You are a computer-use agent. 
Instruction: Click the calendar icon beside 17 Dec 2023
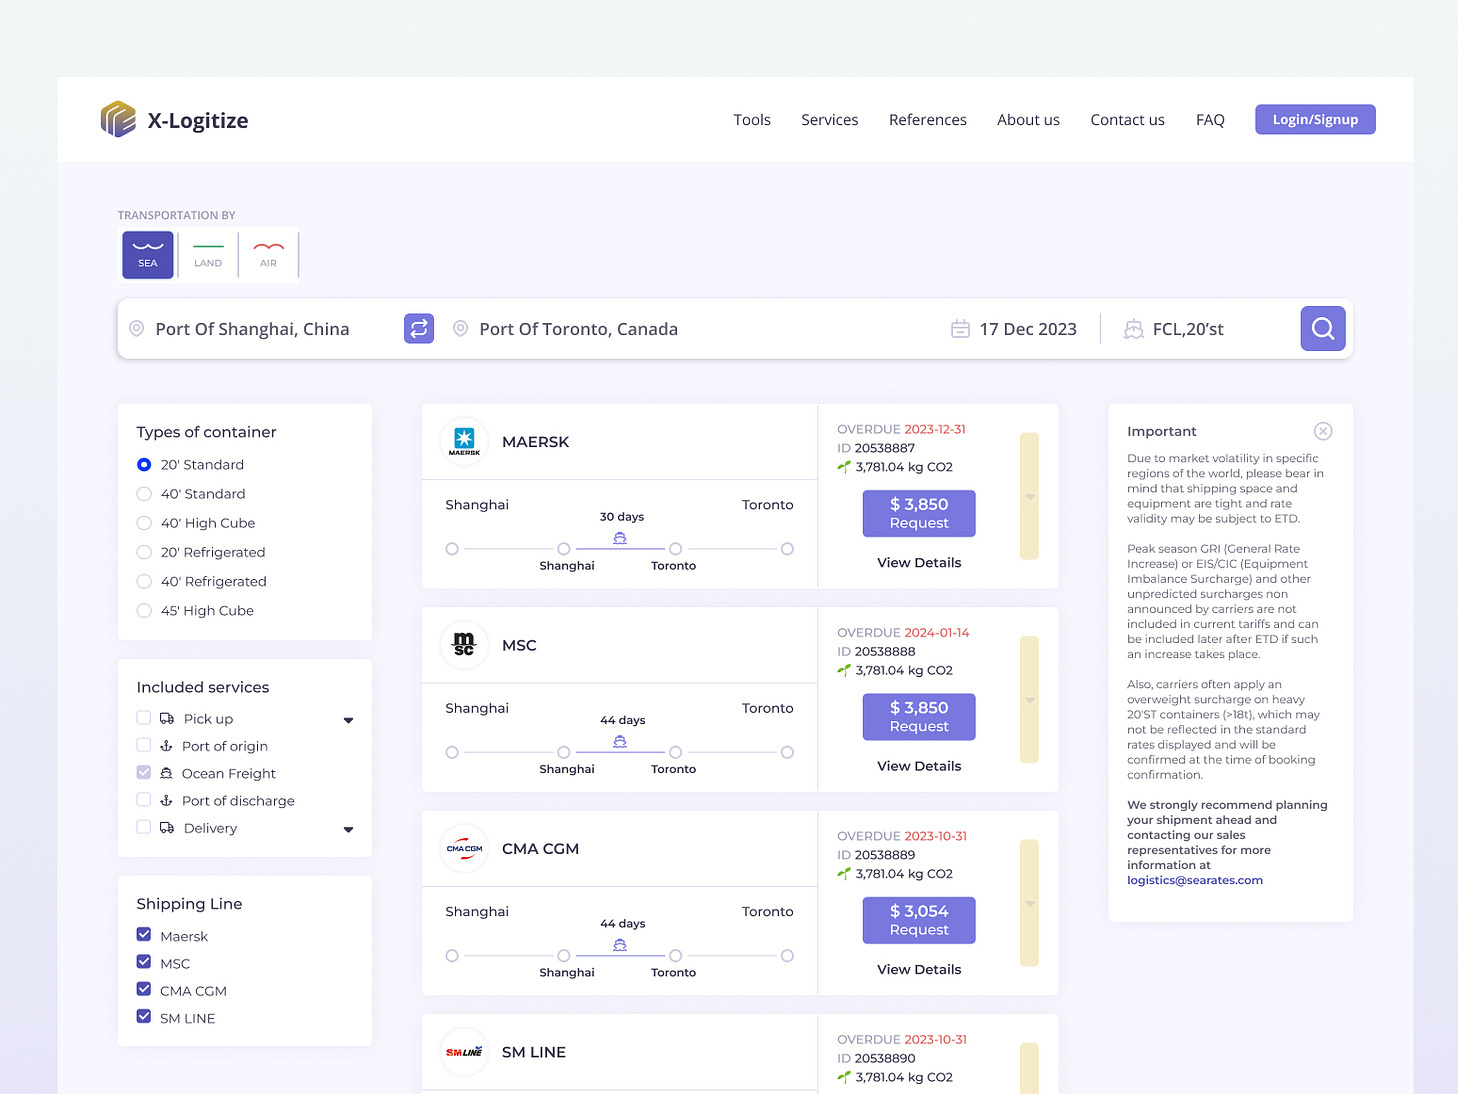point(960,328)
